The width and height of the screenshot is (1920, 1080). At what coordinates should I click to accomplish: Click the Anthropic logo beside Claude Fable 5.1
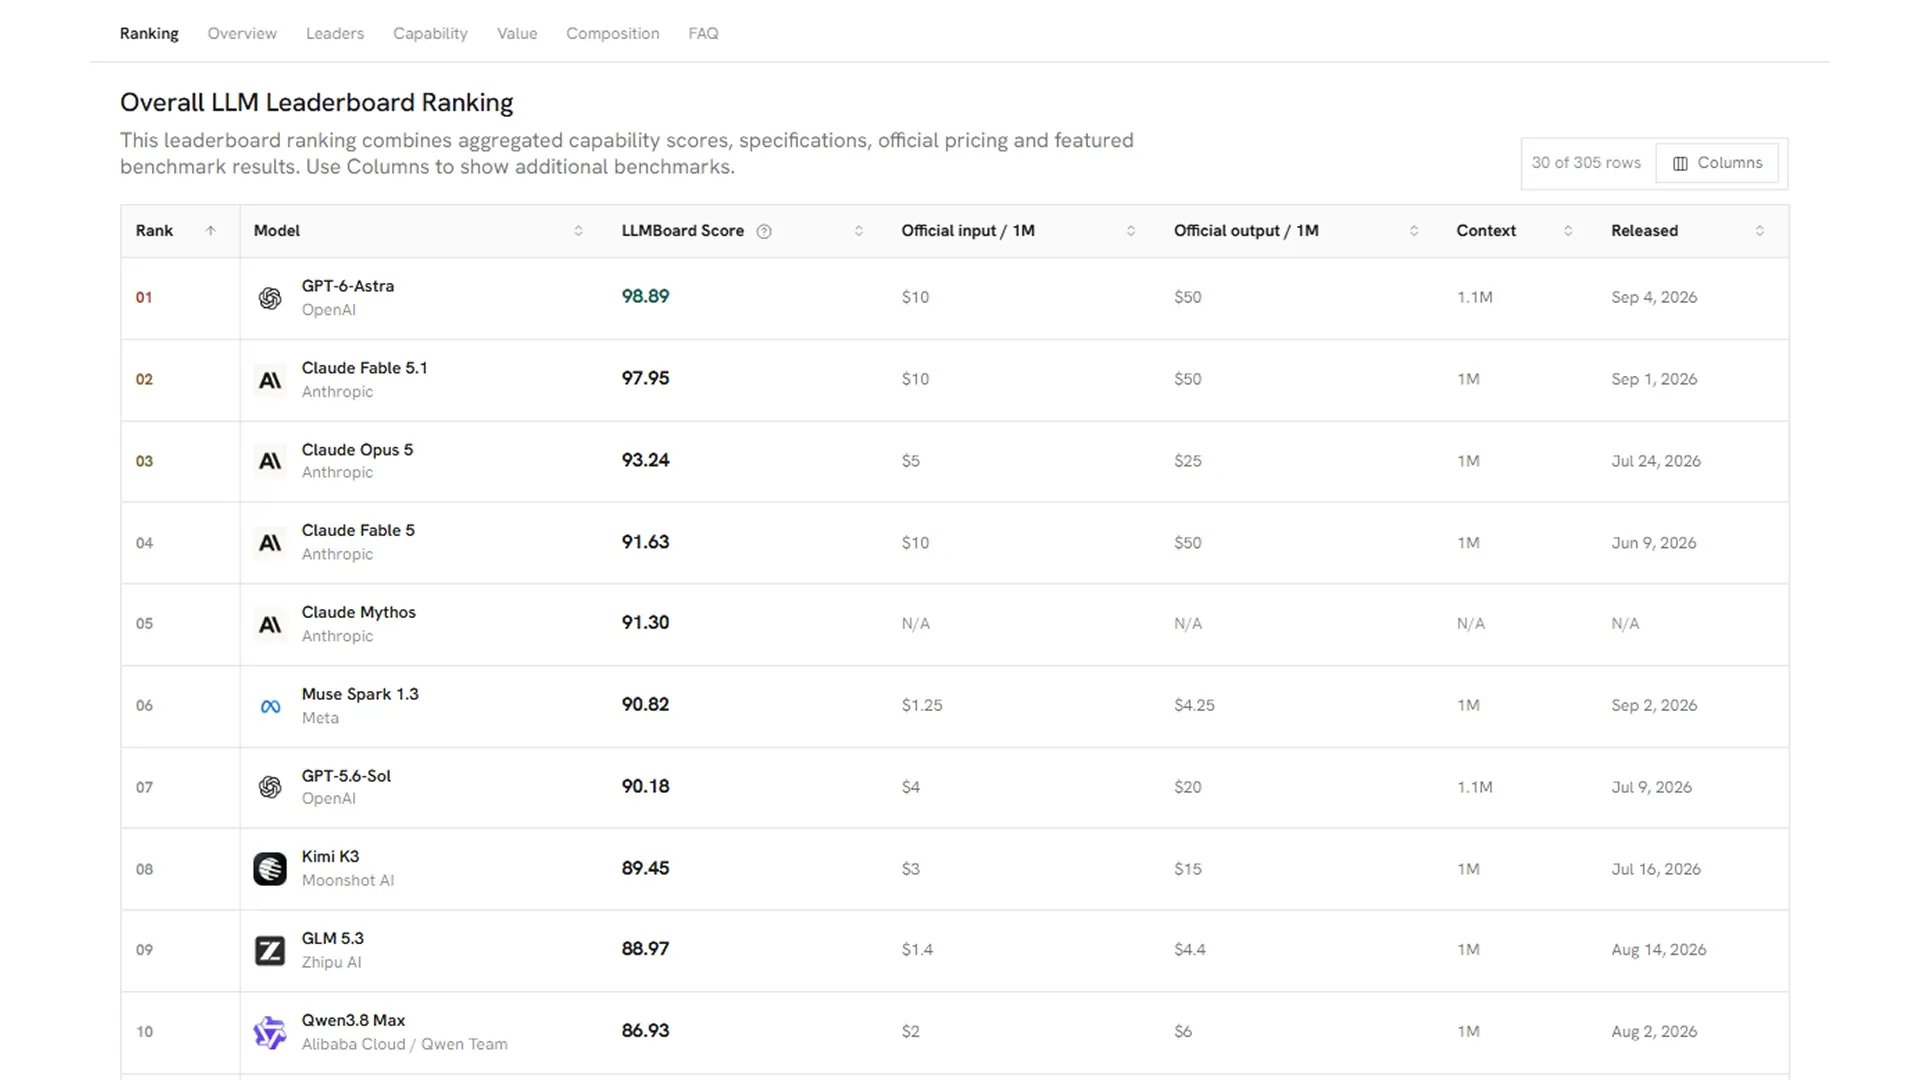270,380
